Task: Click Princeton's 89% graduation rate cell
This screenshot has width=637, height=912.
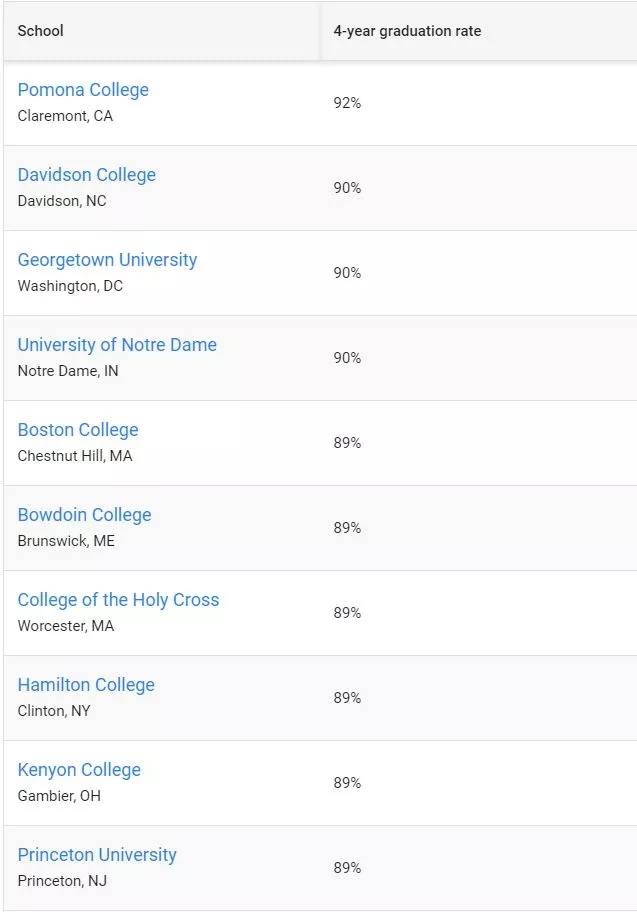Action: pyautogui.click(x=347, y=868)
